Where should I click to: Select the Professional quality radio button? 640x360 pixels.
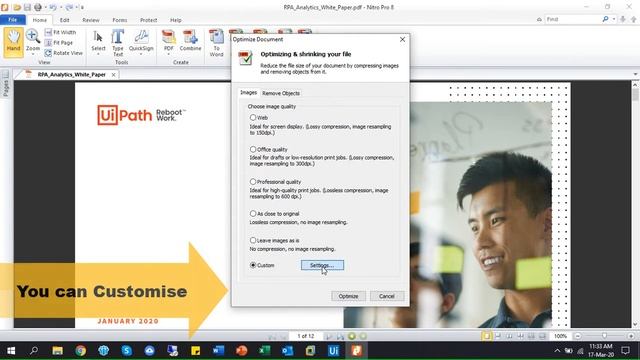pos(253,182)
